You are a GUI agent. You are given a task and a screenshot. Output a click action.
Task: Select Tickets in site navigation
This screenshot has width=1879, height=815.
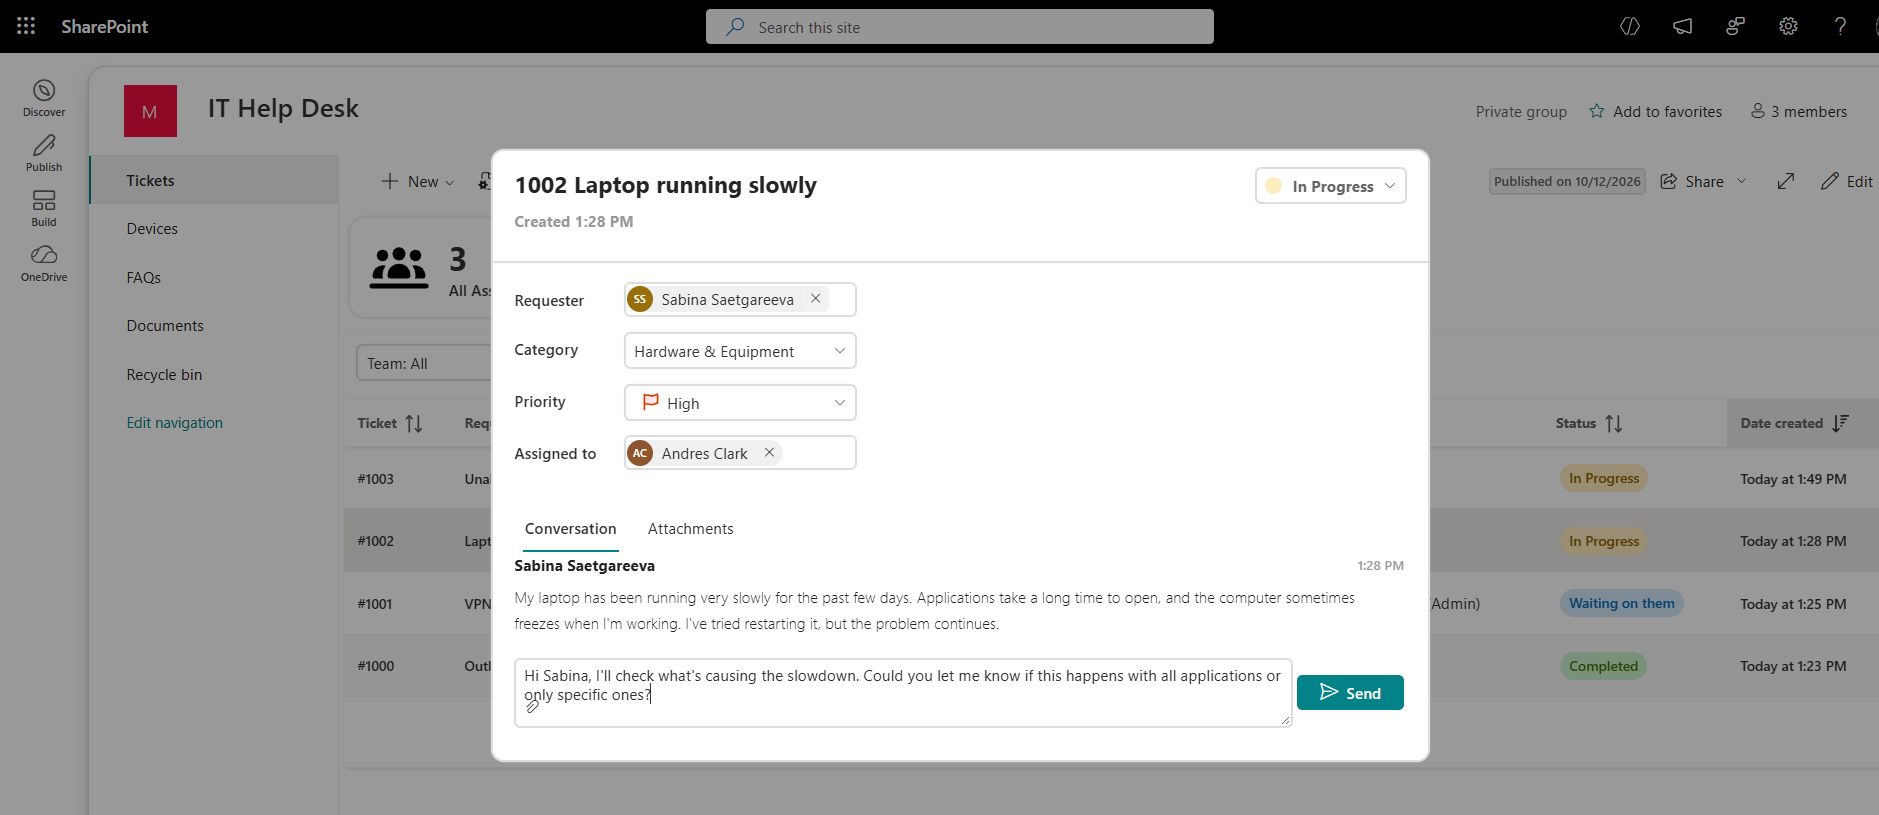213,180
